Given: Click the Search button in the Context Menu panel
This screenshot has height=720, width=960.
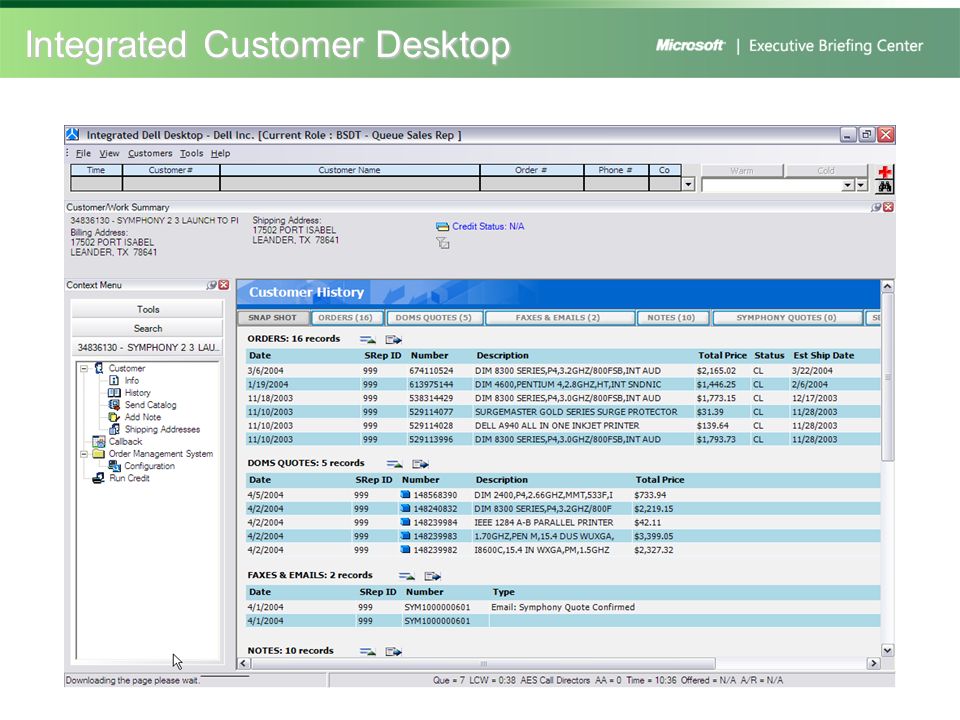Looking at the screenshot, I should tap(148, 328).
